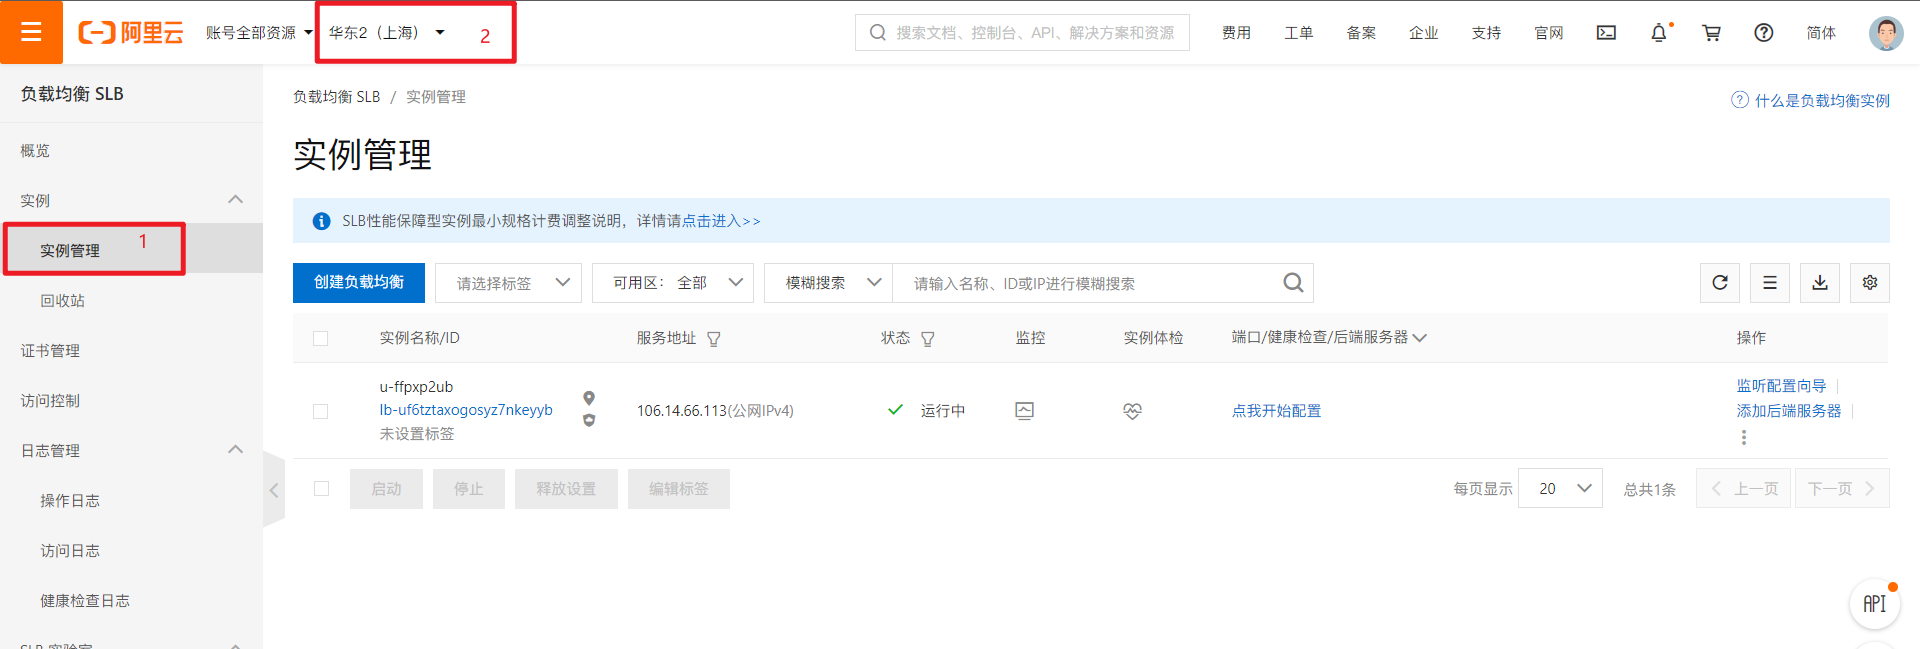Image resolution: width=1920 pixels, height=649 pixels.
Task: Focus the instance name/ID/IP search field
Action: pos(1090,283)
